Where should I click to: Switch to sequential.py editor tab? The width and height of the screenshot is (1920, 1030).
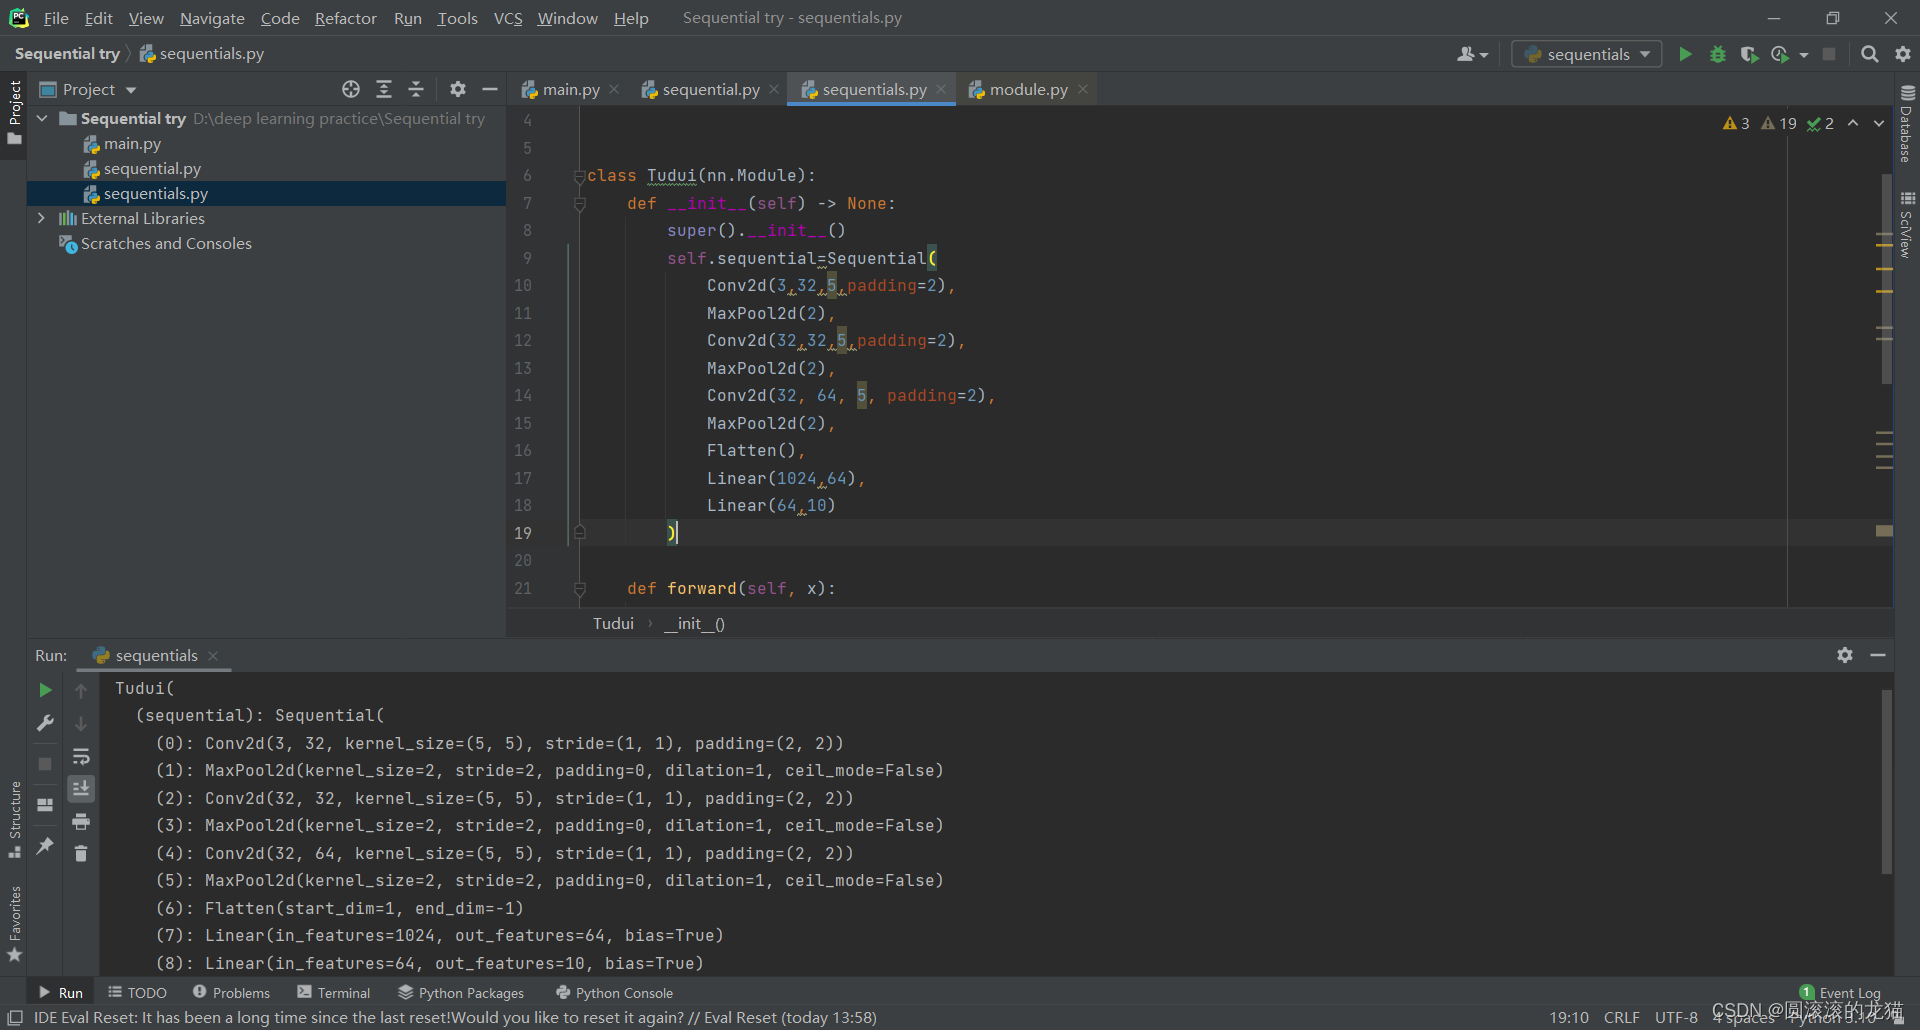click(710, 89)
